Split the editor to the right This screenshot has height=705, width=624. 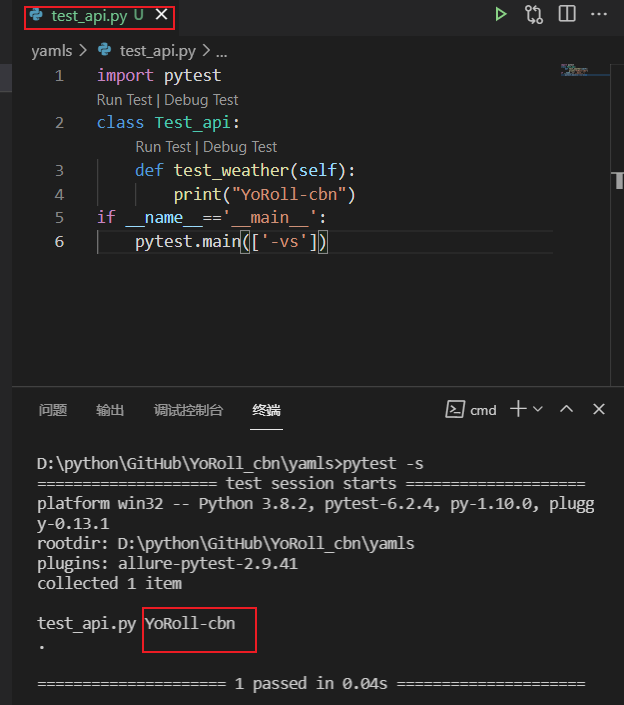[567, 13]
